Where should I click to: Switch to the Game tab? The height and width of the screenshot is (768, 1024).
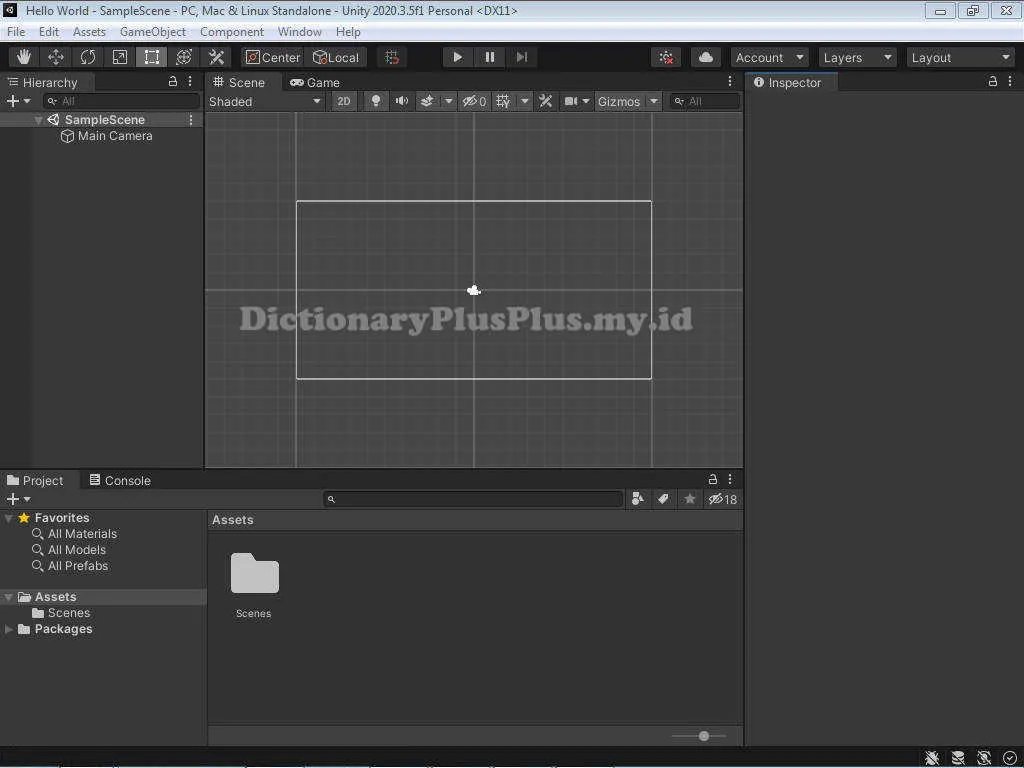315,82
